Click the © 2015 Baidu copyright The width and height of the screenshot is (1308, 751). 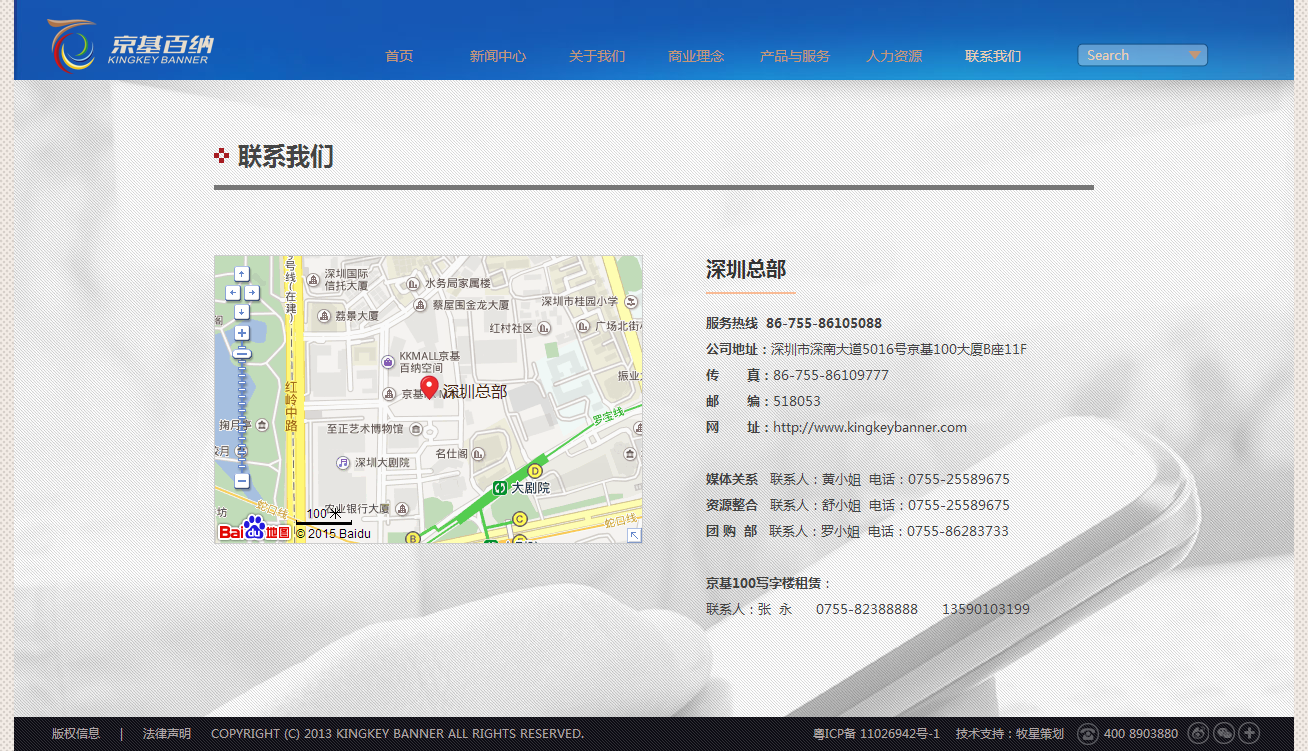(x=333, y=534)
